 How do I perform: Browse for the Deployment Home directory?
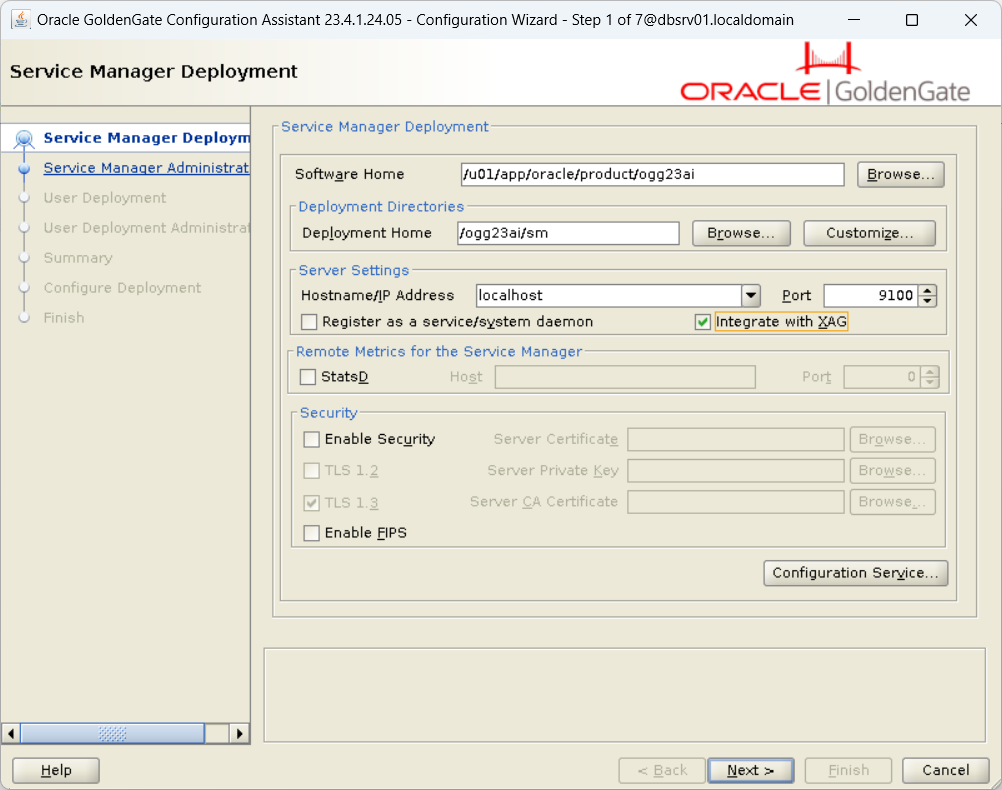pos(741,233)
